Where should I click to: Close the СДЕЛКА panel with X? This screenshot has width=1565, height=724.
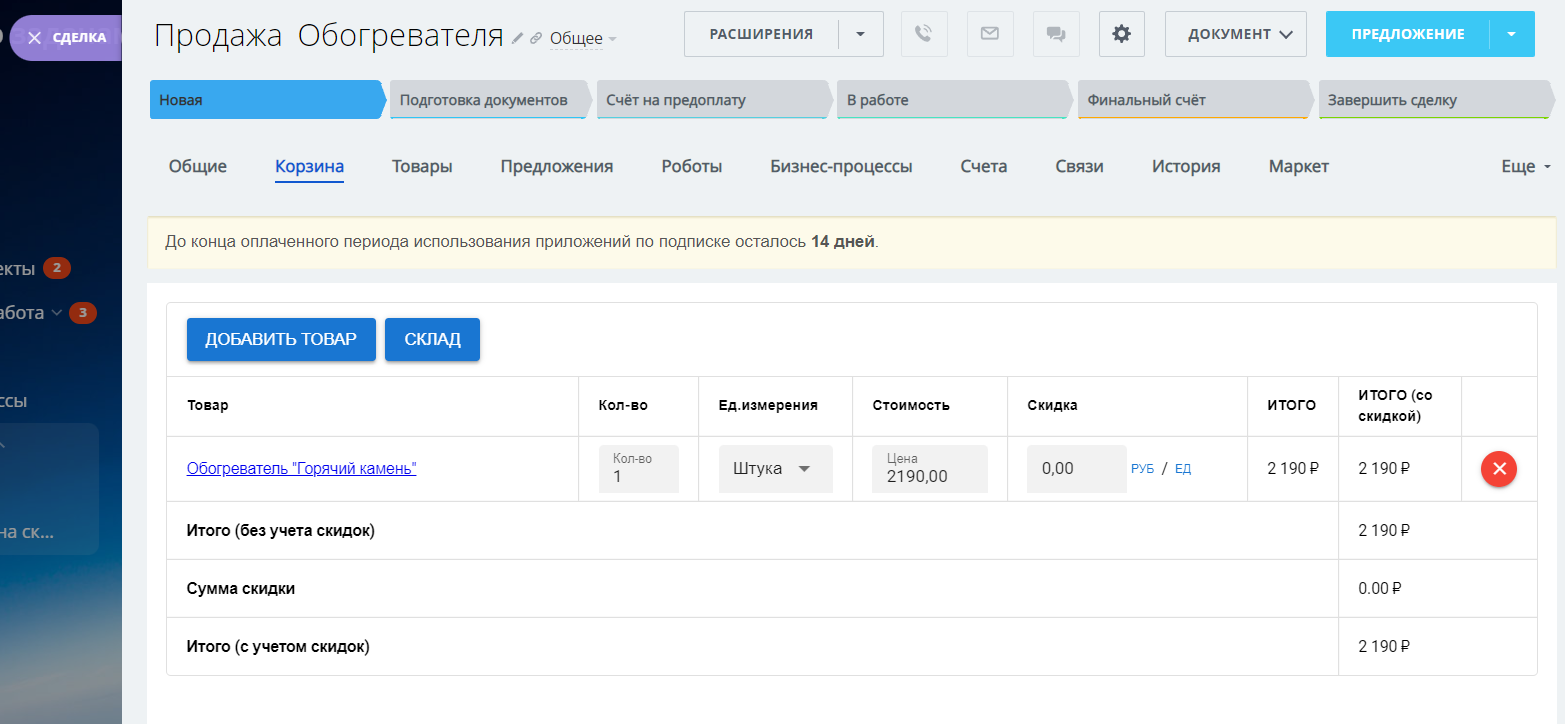pos(35,38)
